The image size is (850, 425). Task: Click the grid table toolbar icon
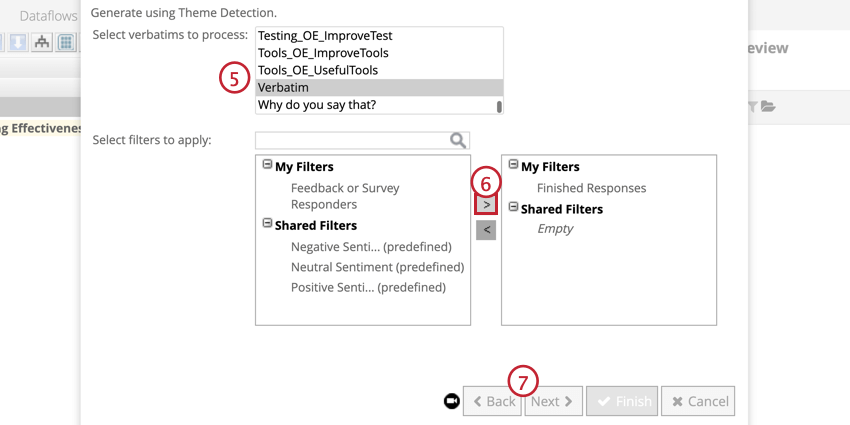point(66,42)
